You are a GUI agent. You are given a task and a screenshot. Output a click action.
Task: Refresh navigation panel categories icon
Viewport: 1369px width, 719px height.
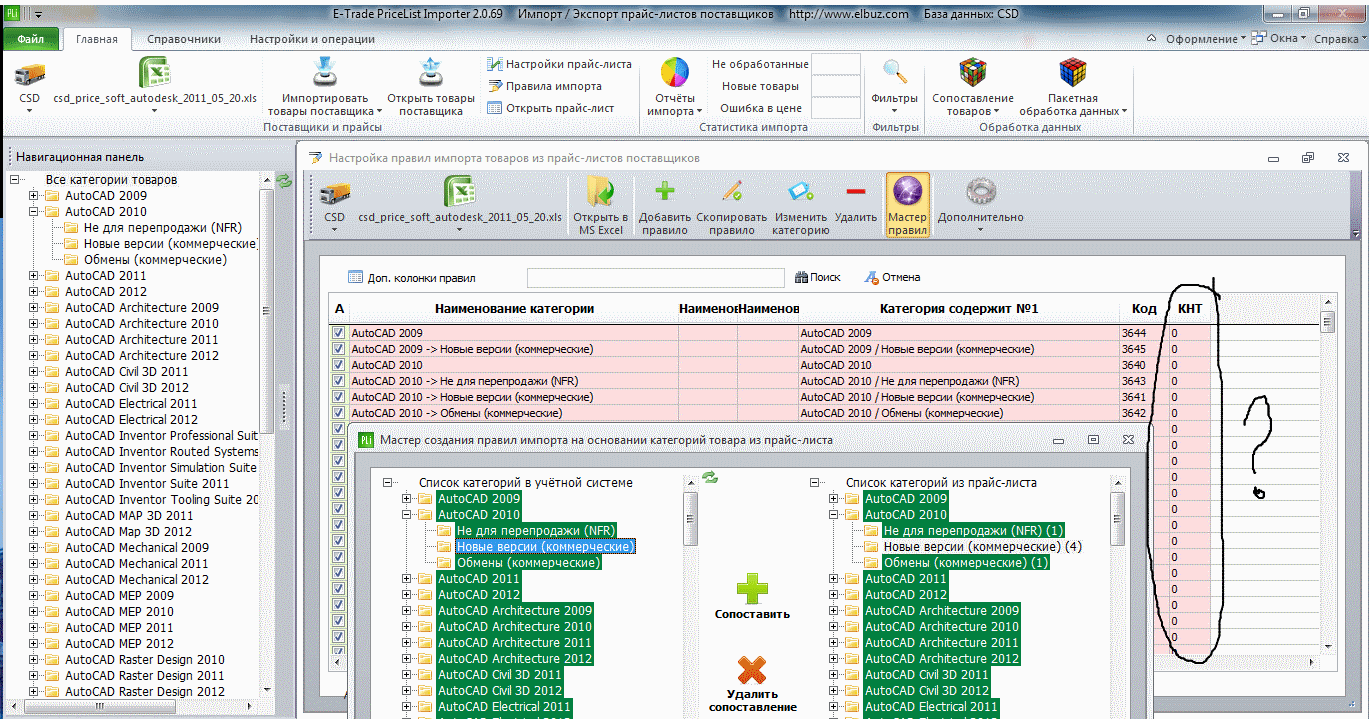tap(284, 180)
